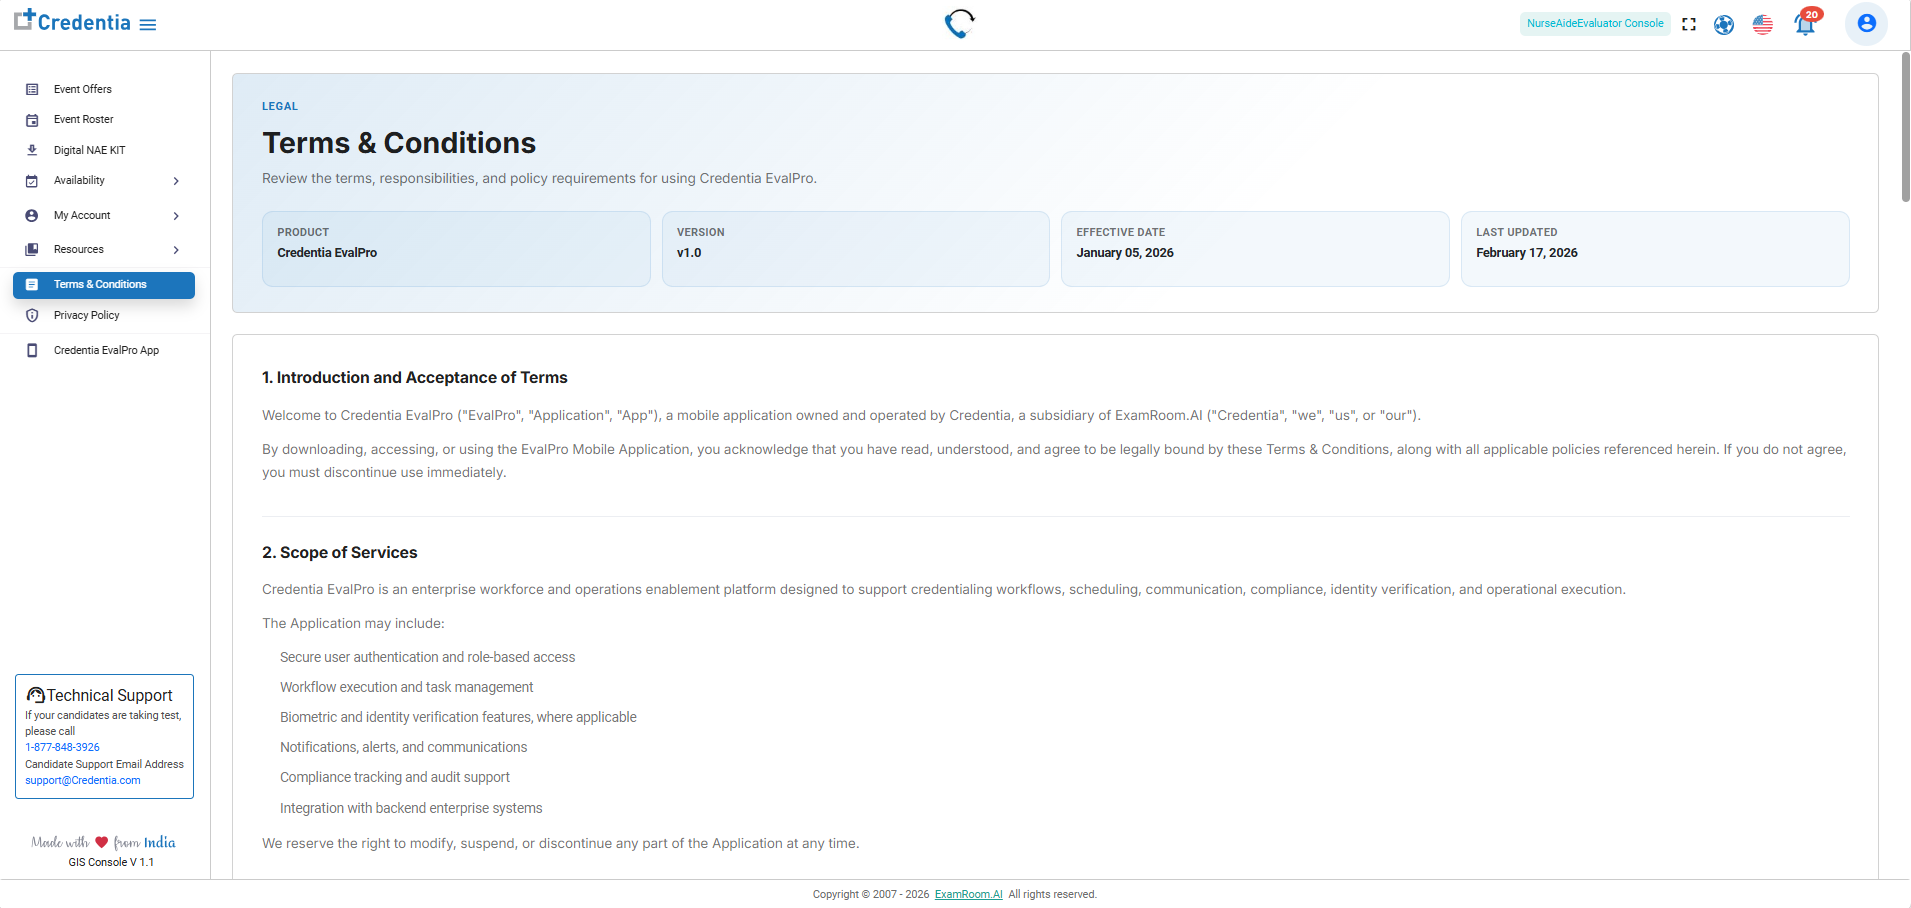Image resolution: width=1911 pixels, height=908 pixels.
Task: Click the version value v1.0
Action: [689, 253]
